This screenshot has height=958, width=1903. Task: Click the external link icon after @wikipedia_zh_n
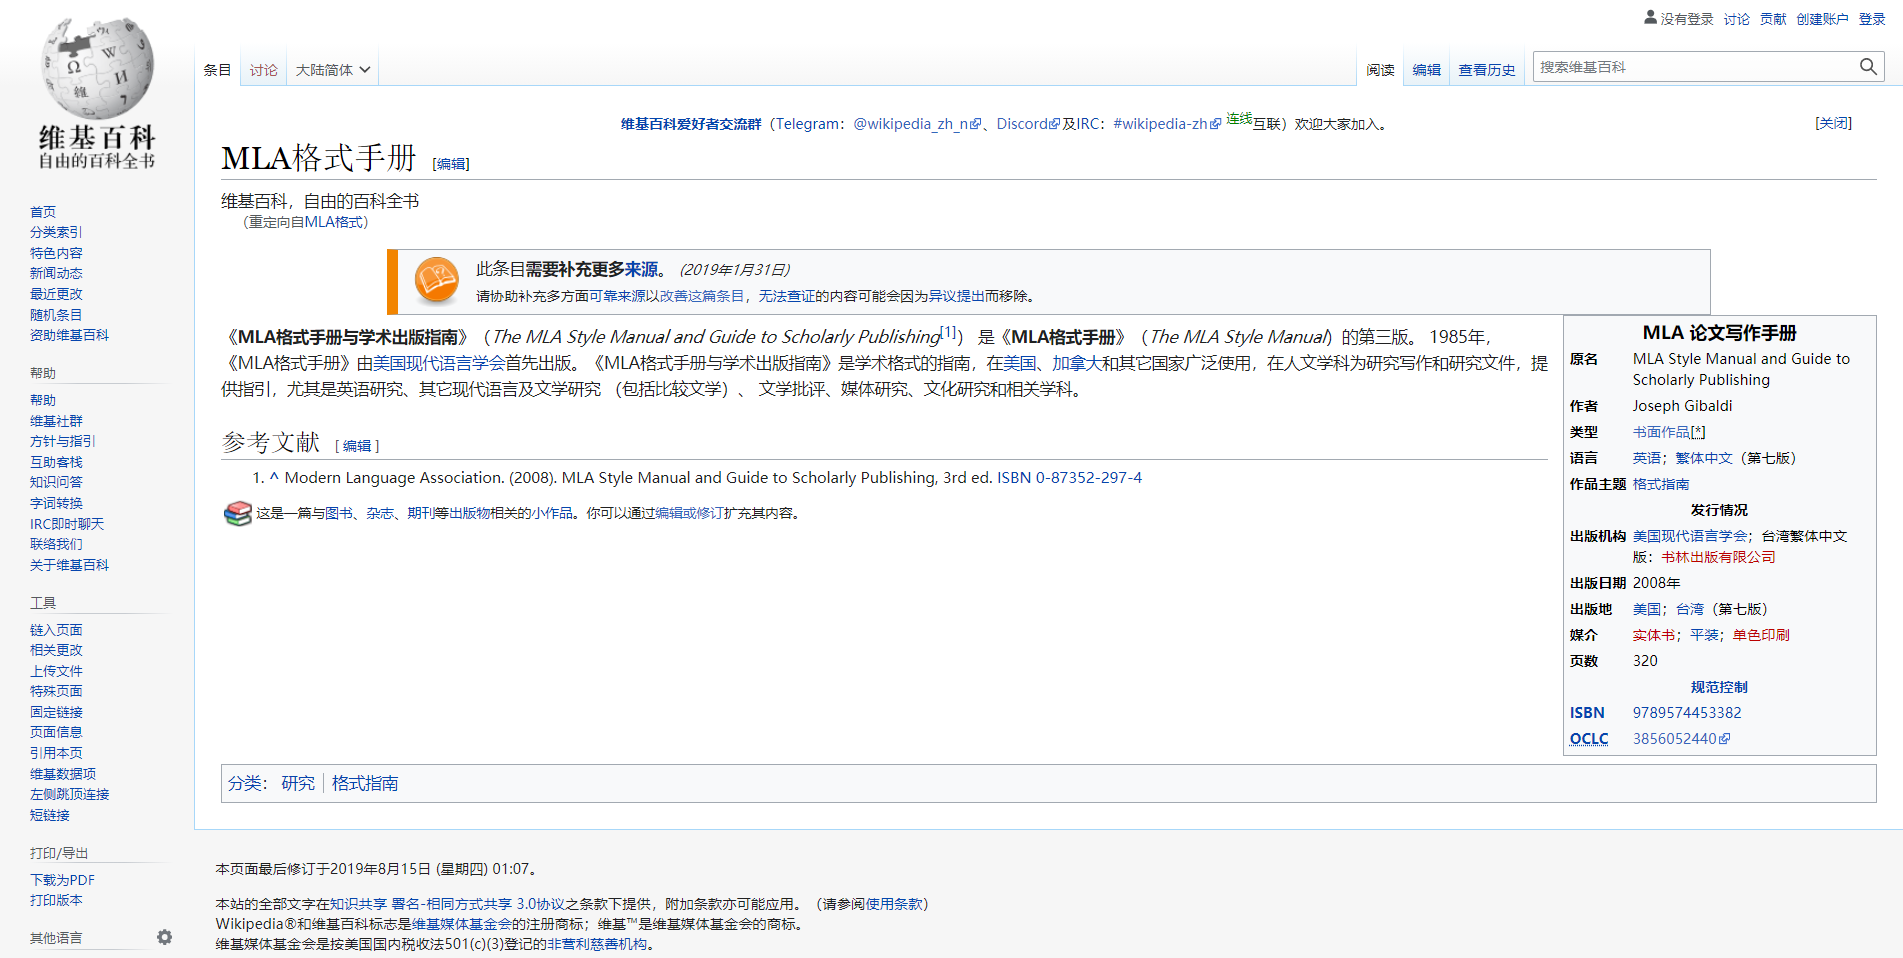click(x=975, y=123)
